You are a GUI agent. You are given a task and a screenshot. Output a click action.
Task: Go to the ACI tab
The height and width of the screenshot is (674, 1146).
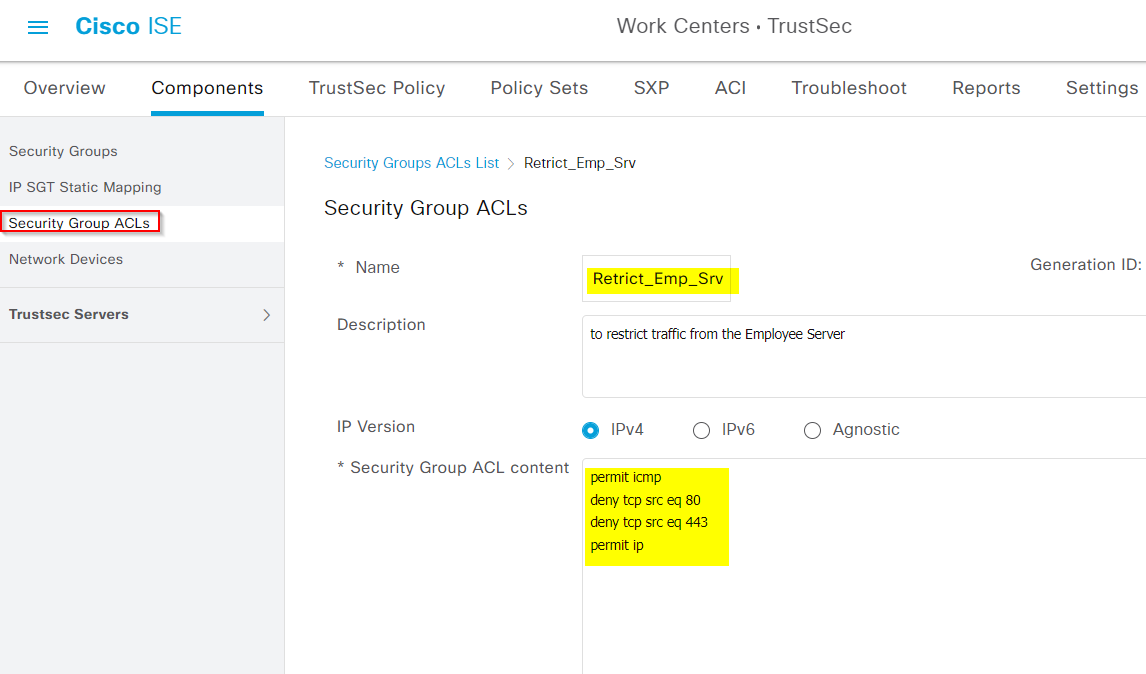pos(730,88)
